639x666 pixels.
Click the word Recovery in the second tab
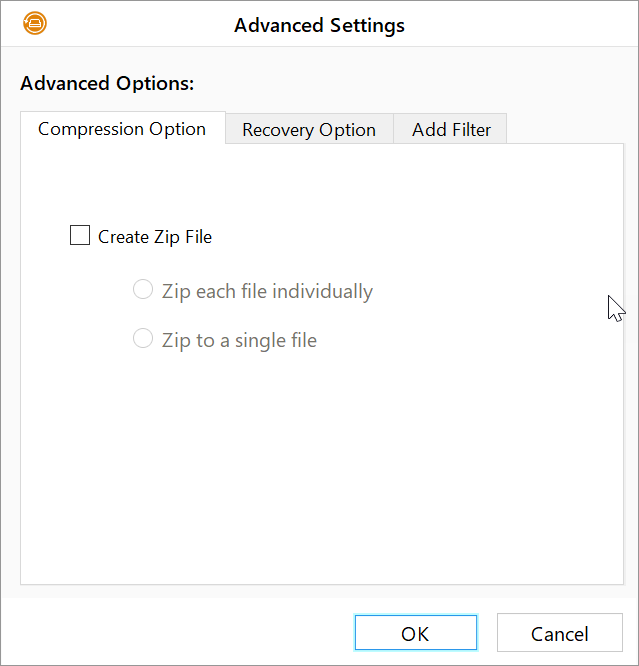click(278, 130)
